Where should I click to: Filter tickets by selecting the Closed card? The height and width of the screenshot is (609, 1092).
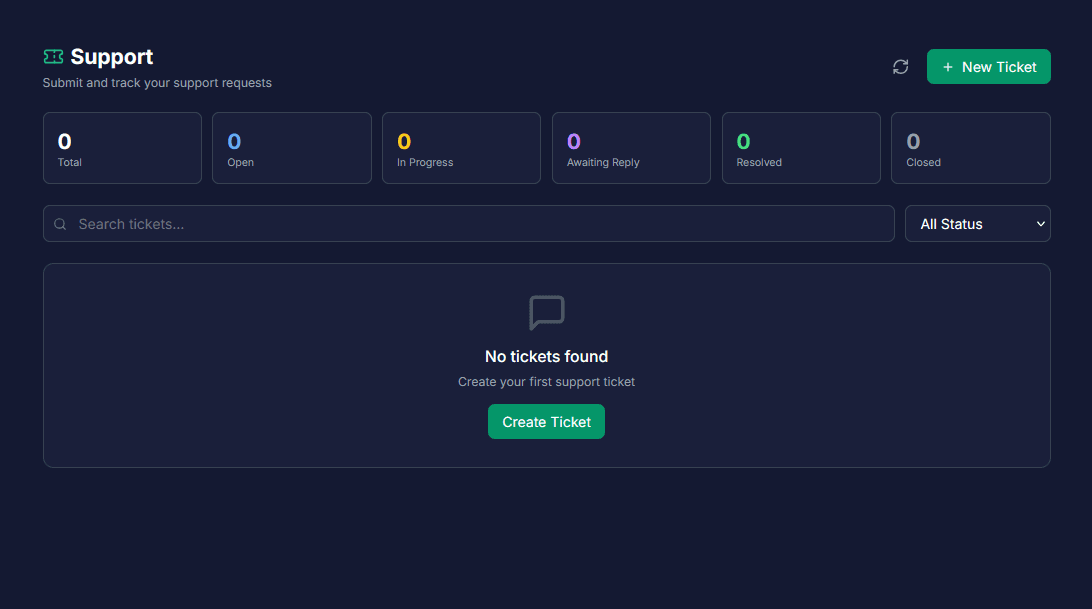[970, 148]
